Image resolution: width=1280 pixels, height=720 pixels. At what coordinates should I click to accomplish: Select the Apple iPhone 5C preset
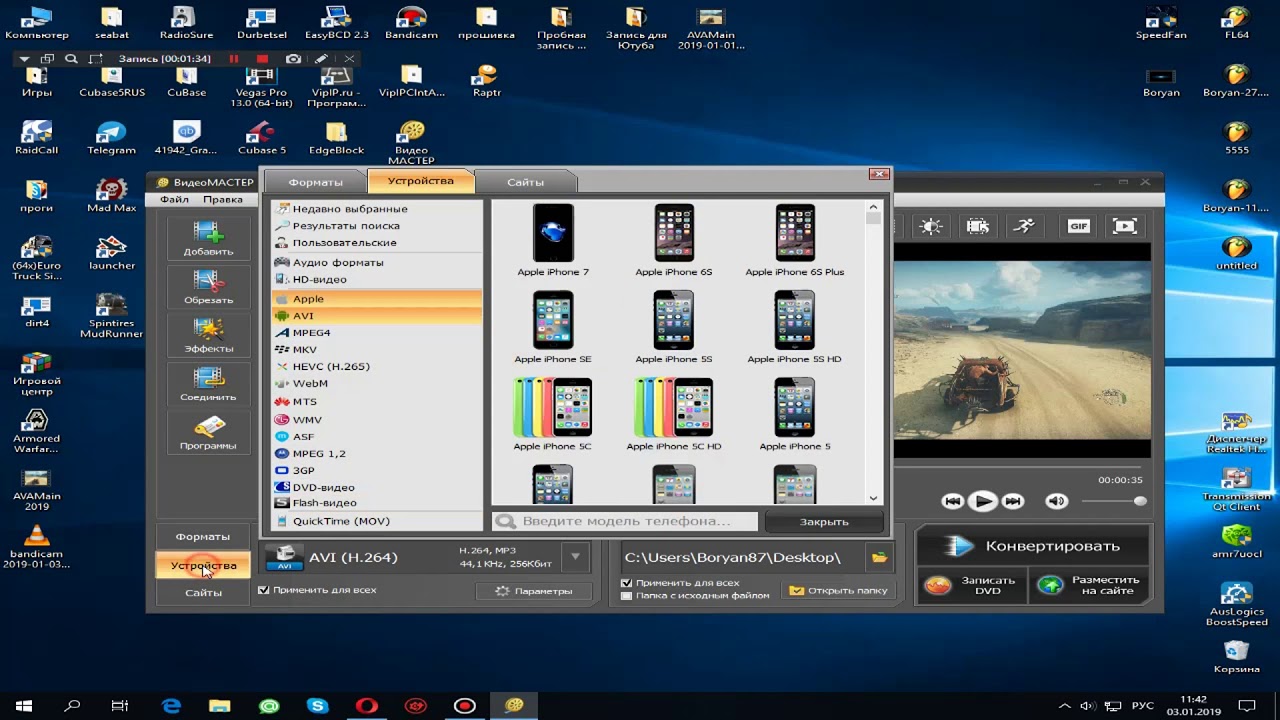(553, 414)
